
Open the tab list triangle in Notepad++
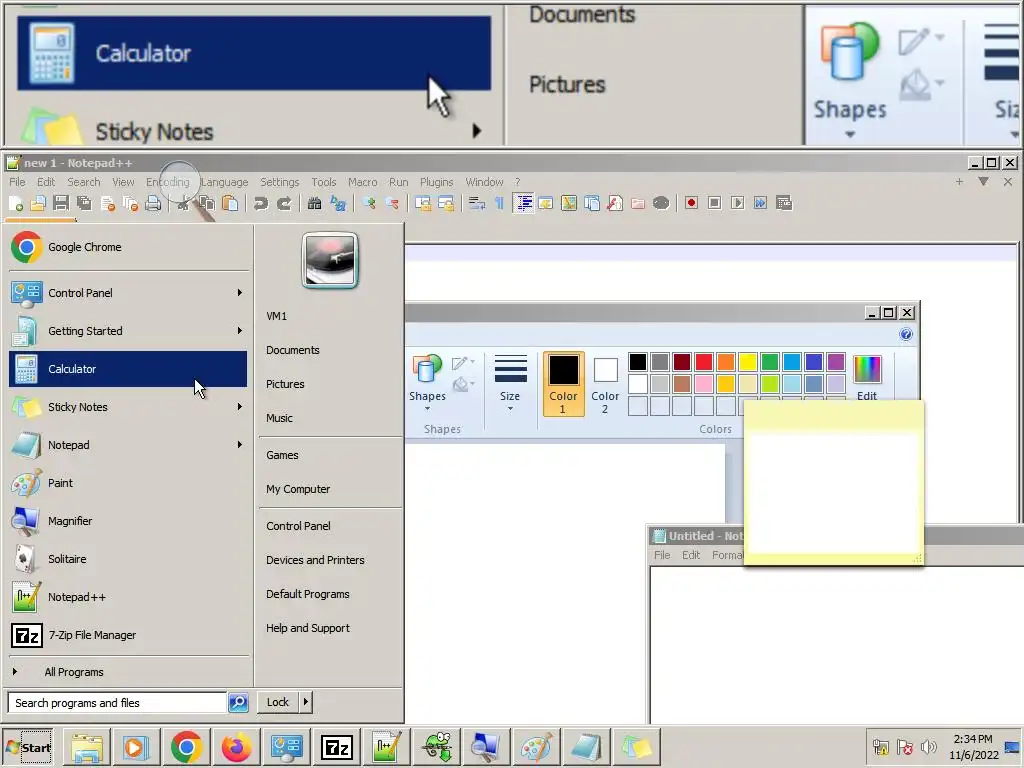[x=983, y=182]
